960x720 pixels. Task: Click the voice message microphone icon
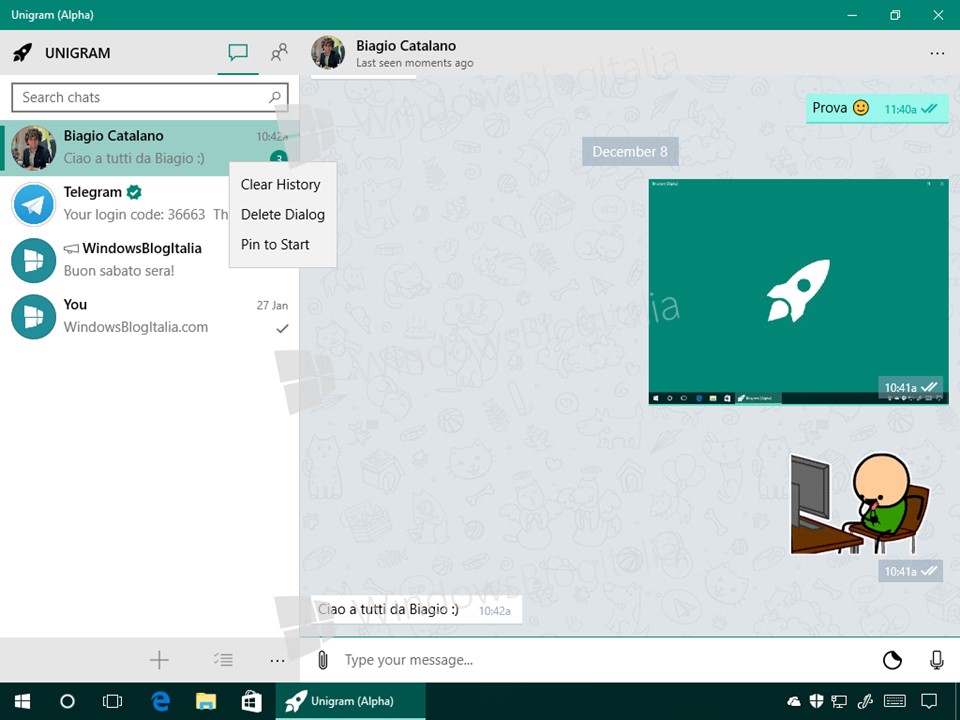click(x=937, y=660)
